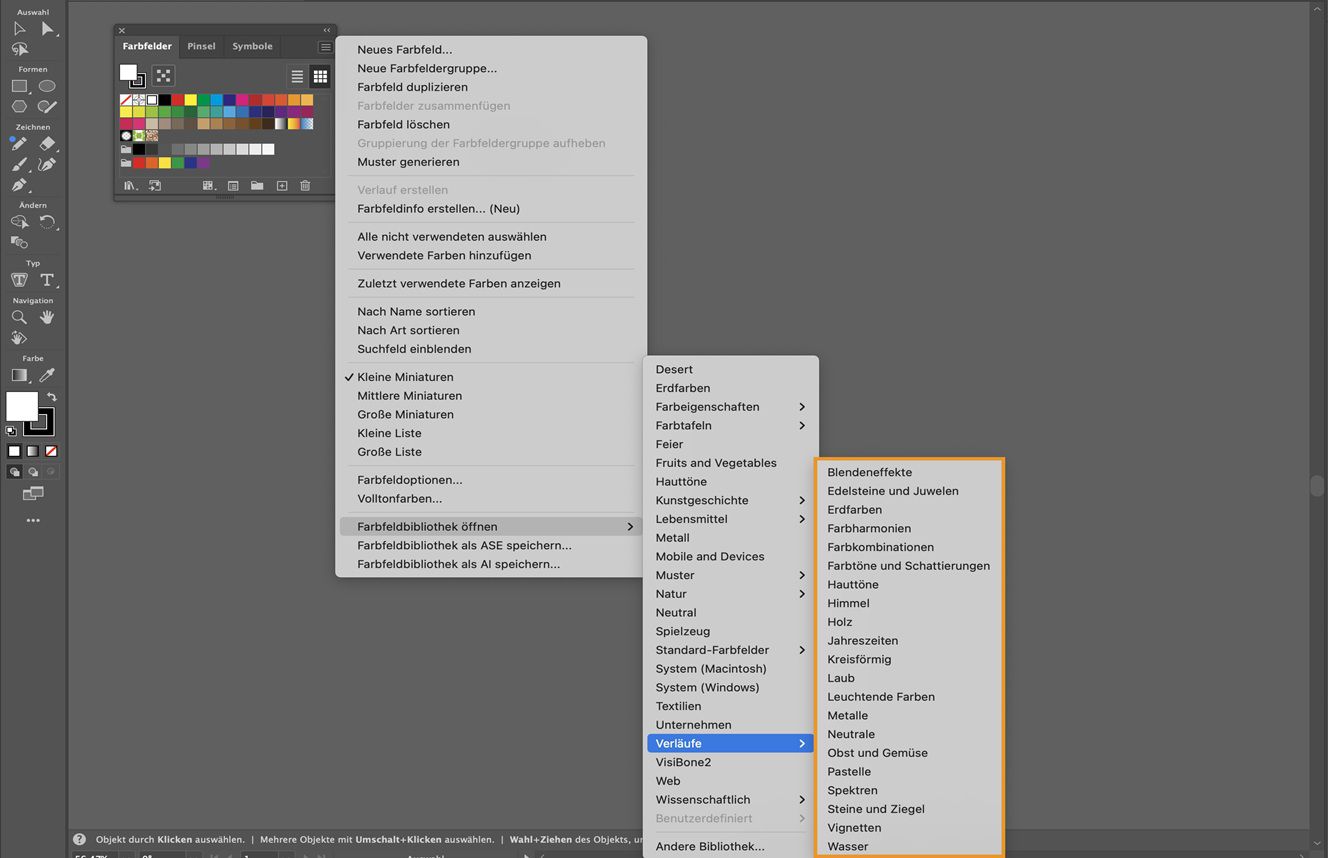Open the Farbfelder panel hamburger menu
The width and height of the screenshot is (1328, 858).
[325, 47]
